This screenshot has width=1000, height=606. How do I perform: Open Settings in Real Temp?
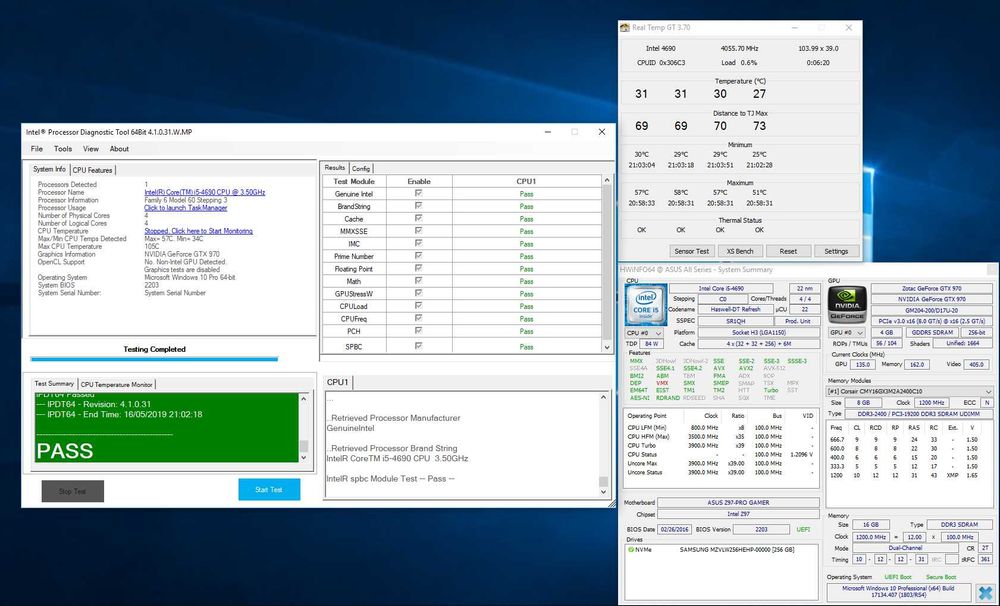coord(836,251)
